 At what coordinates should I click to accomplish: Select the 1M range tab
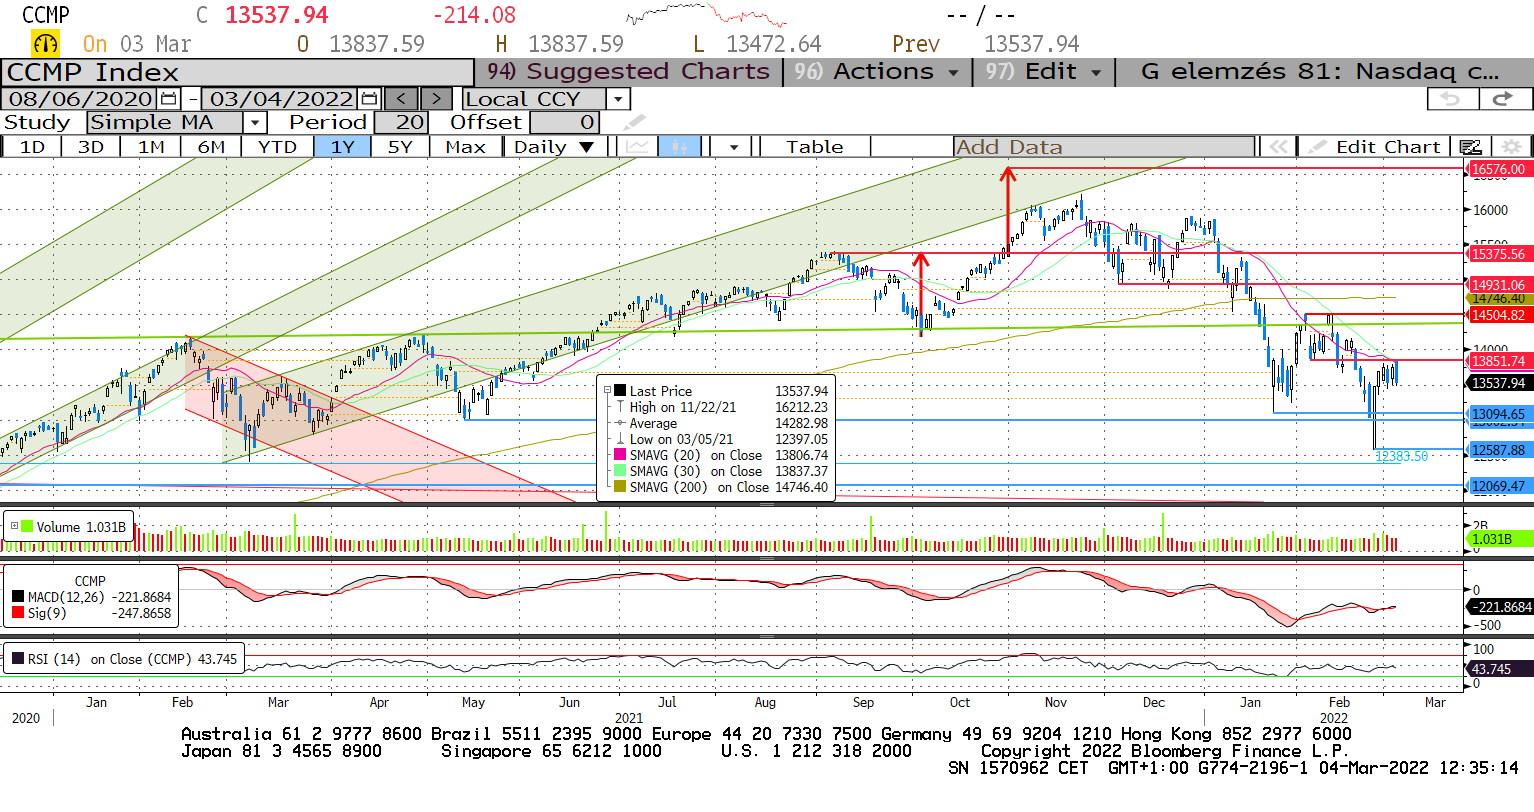coord(151,147)
